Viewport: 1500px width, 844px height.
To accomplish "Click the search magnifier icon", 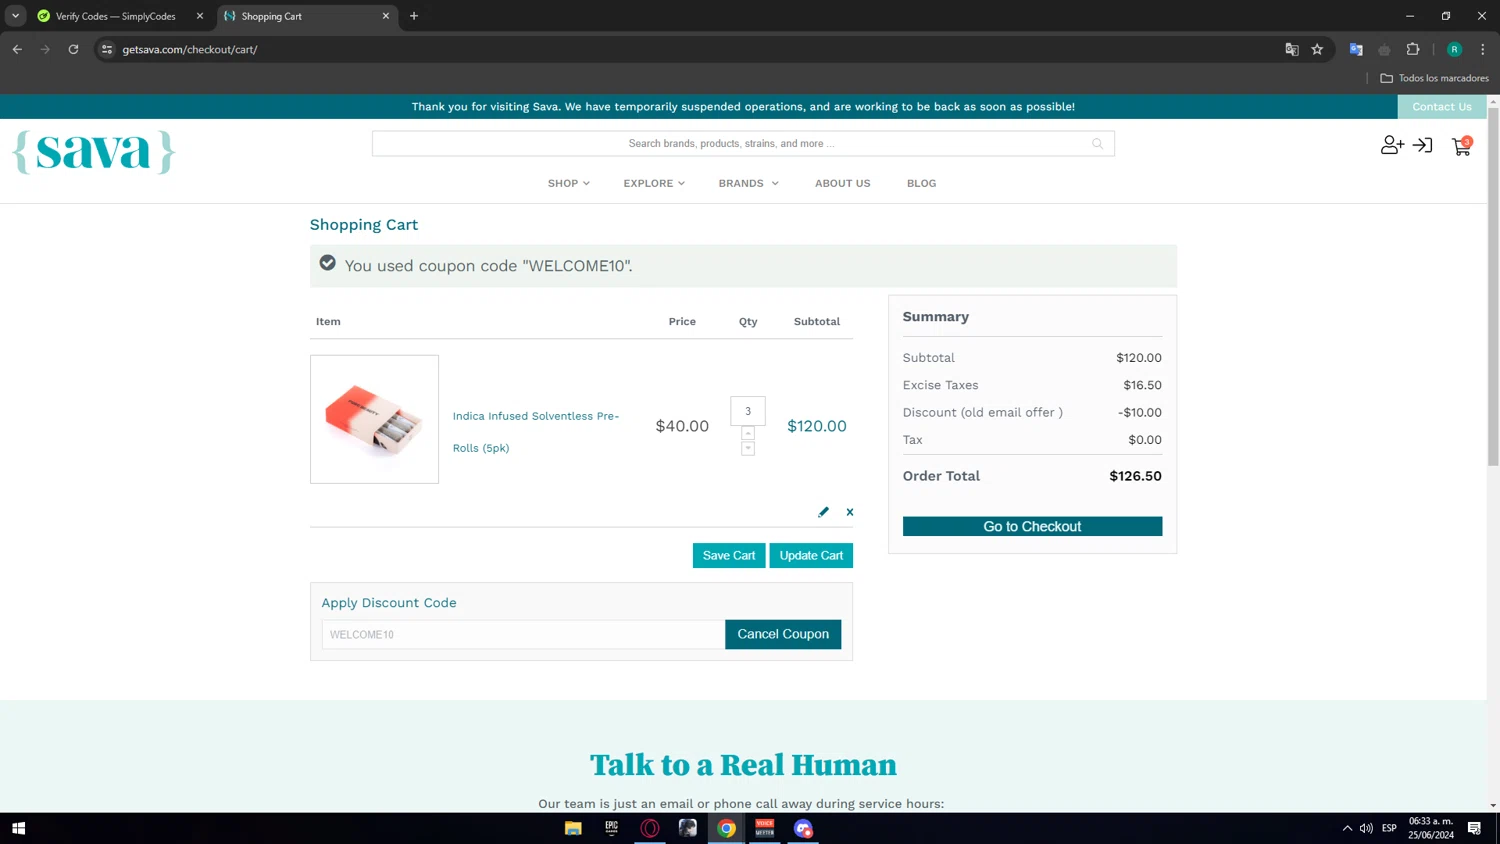I will click(1097, 144).
